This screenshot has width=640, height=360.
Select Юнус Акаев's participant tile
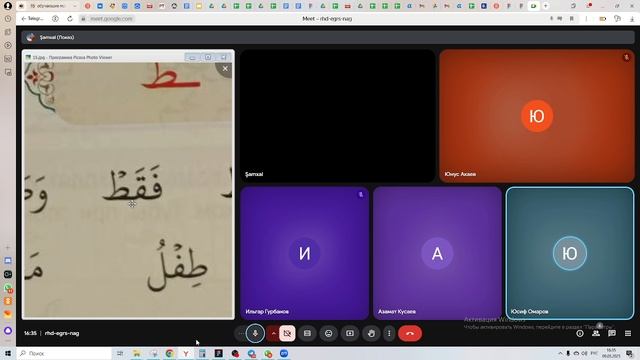coord(537,116)
